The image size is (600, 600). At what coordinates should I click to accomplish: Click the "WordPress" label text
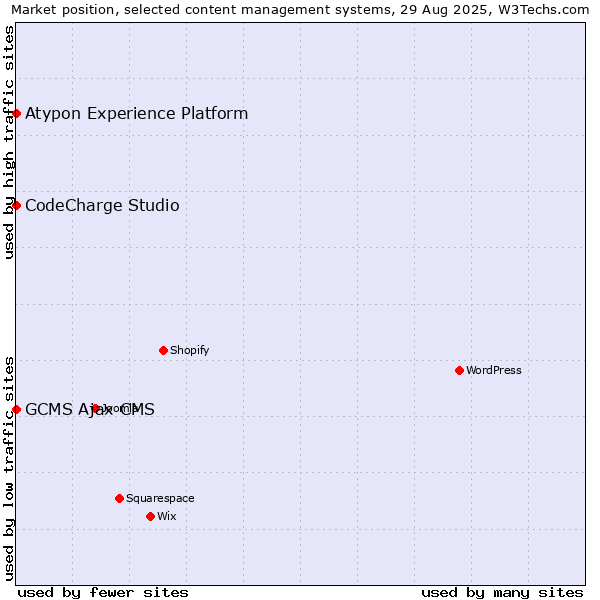point(494,370)
